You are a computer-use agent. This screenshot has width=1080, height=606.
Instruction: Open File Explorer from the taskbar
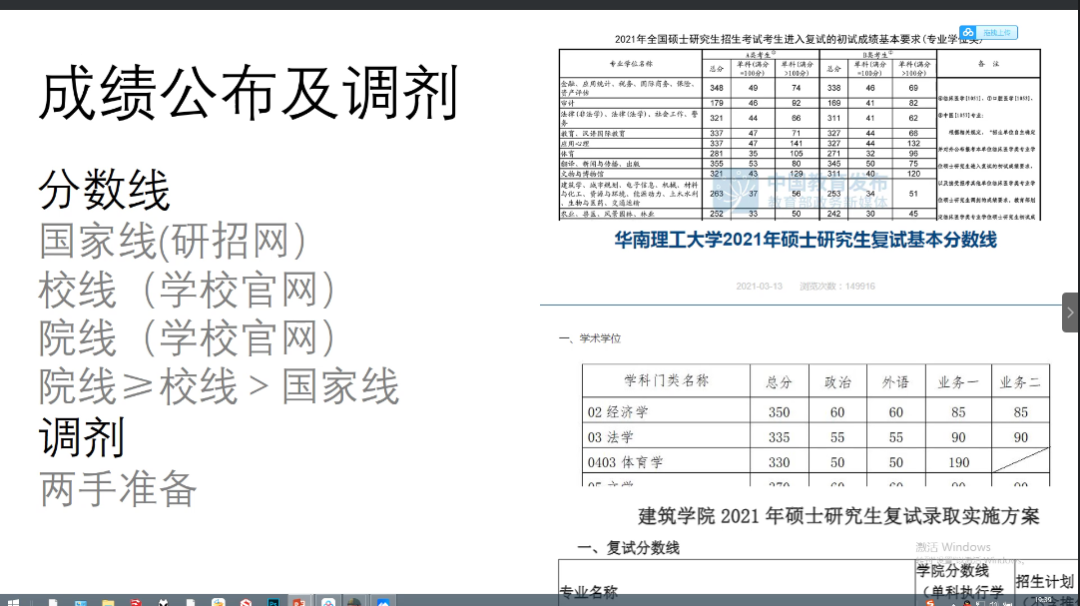[x=106, y=599]
